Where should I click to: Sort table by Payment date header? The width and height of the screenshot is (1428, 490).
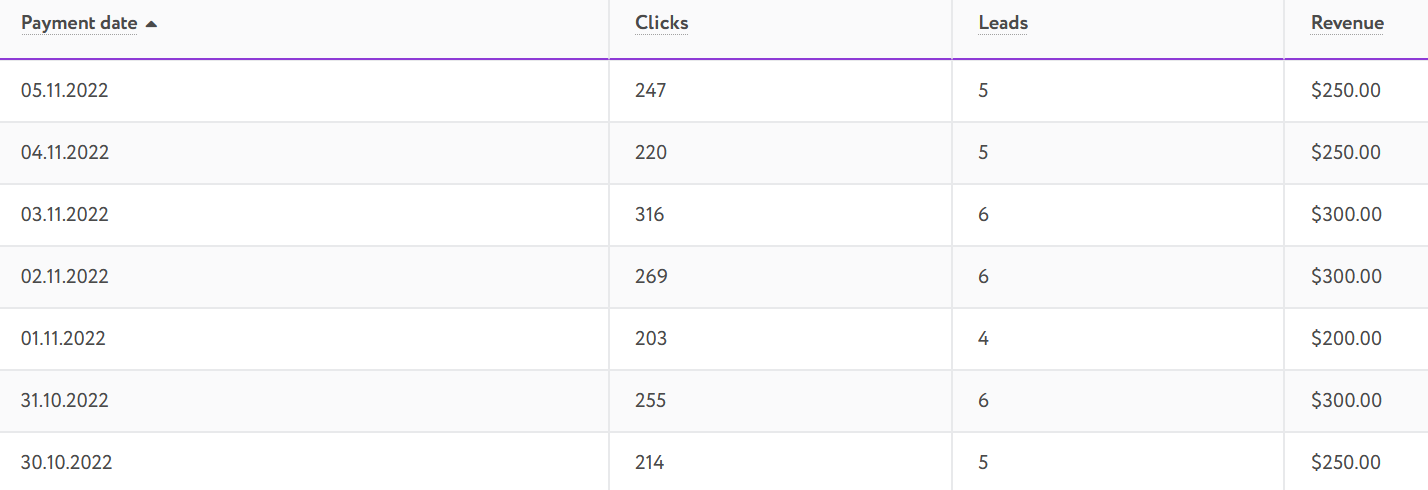tap(79, 23)
